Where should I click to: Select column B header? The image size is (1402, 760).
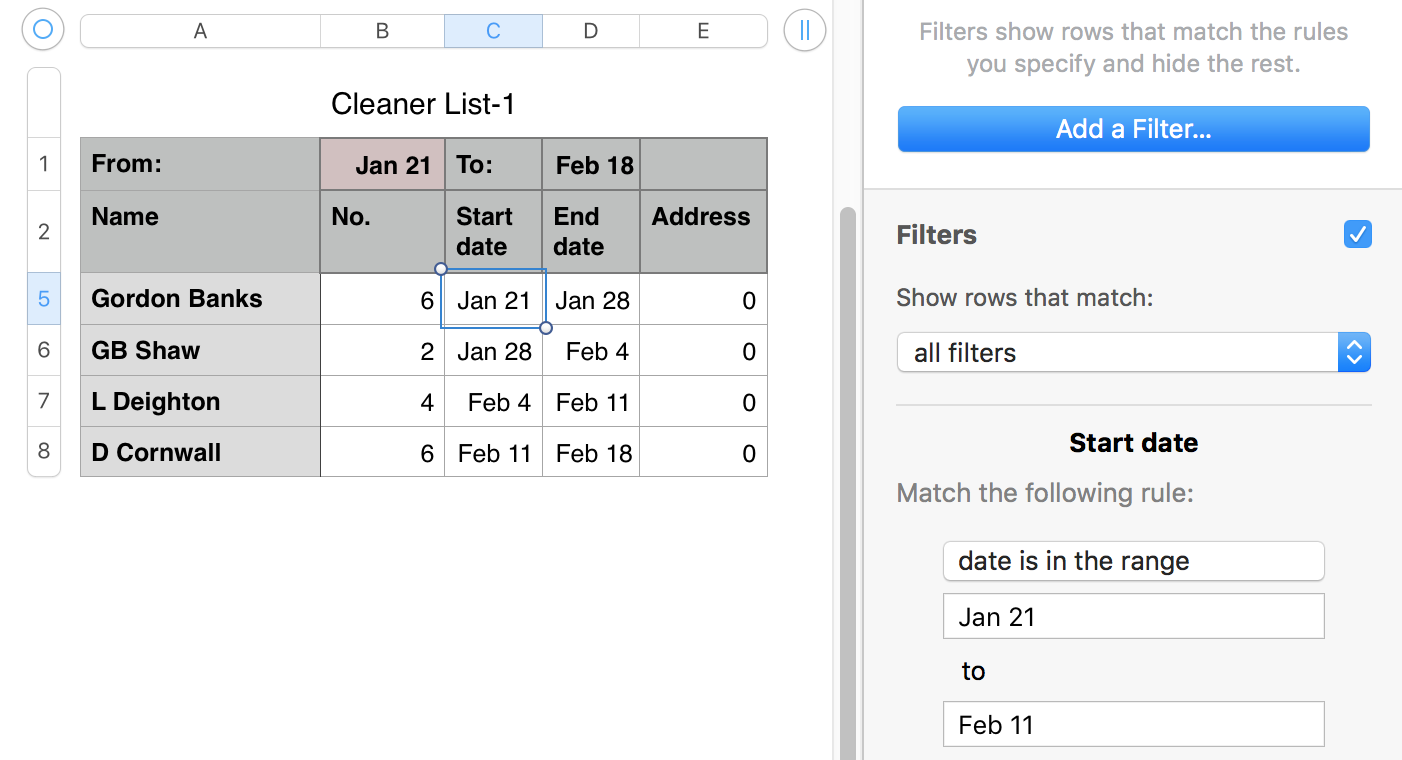pos(382,31)
